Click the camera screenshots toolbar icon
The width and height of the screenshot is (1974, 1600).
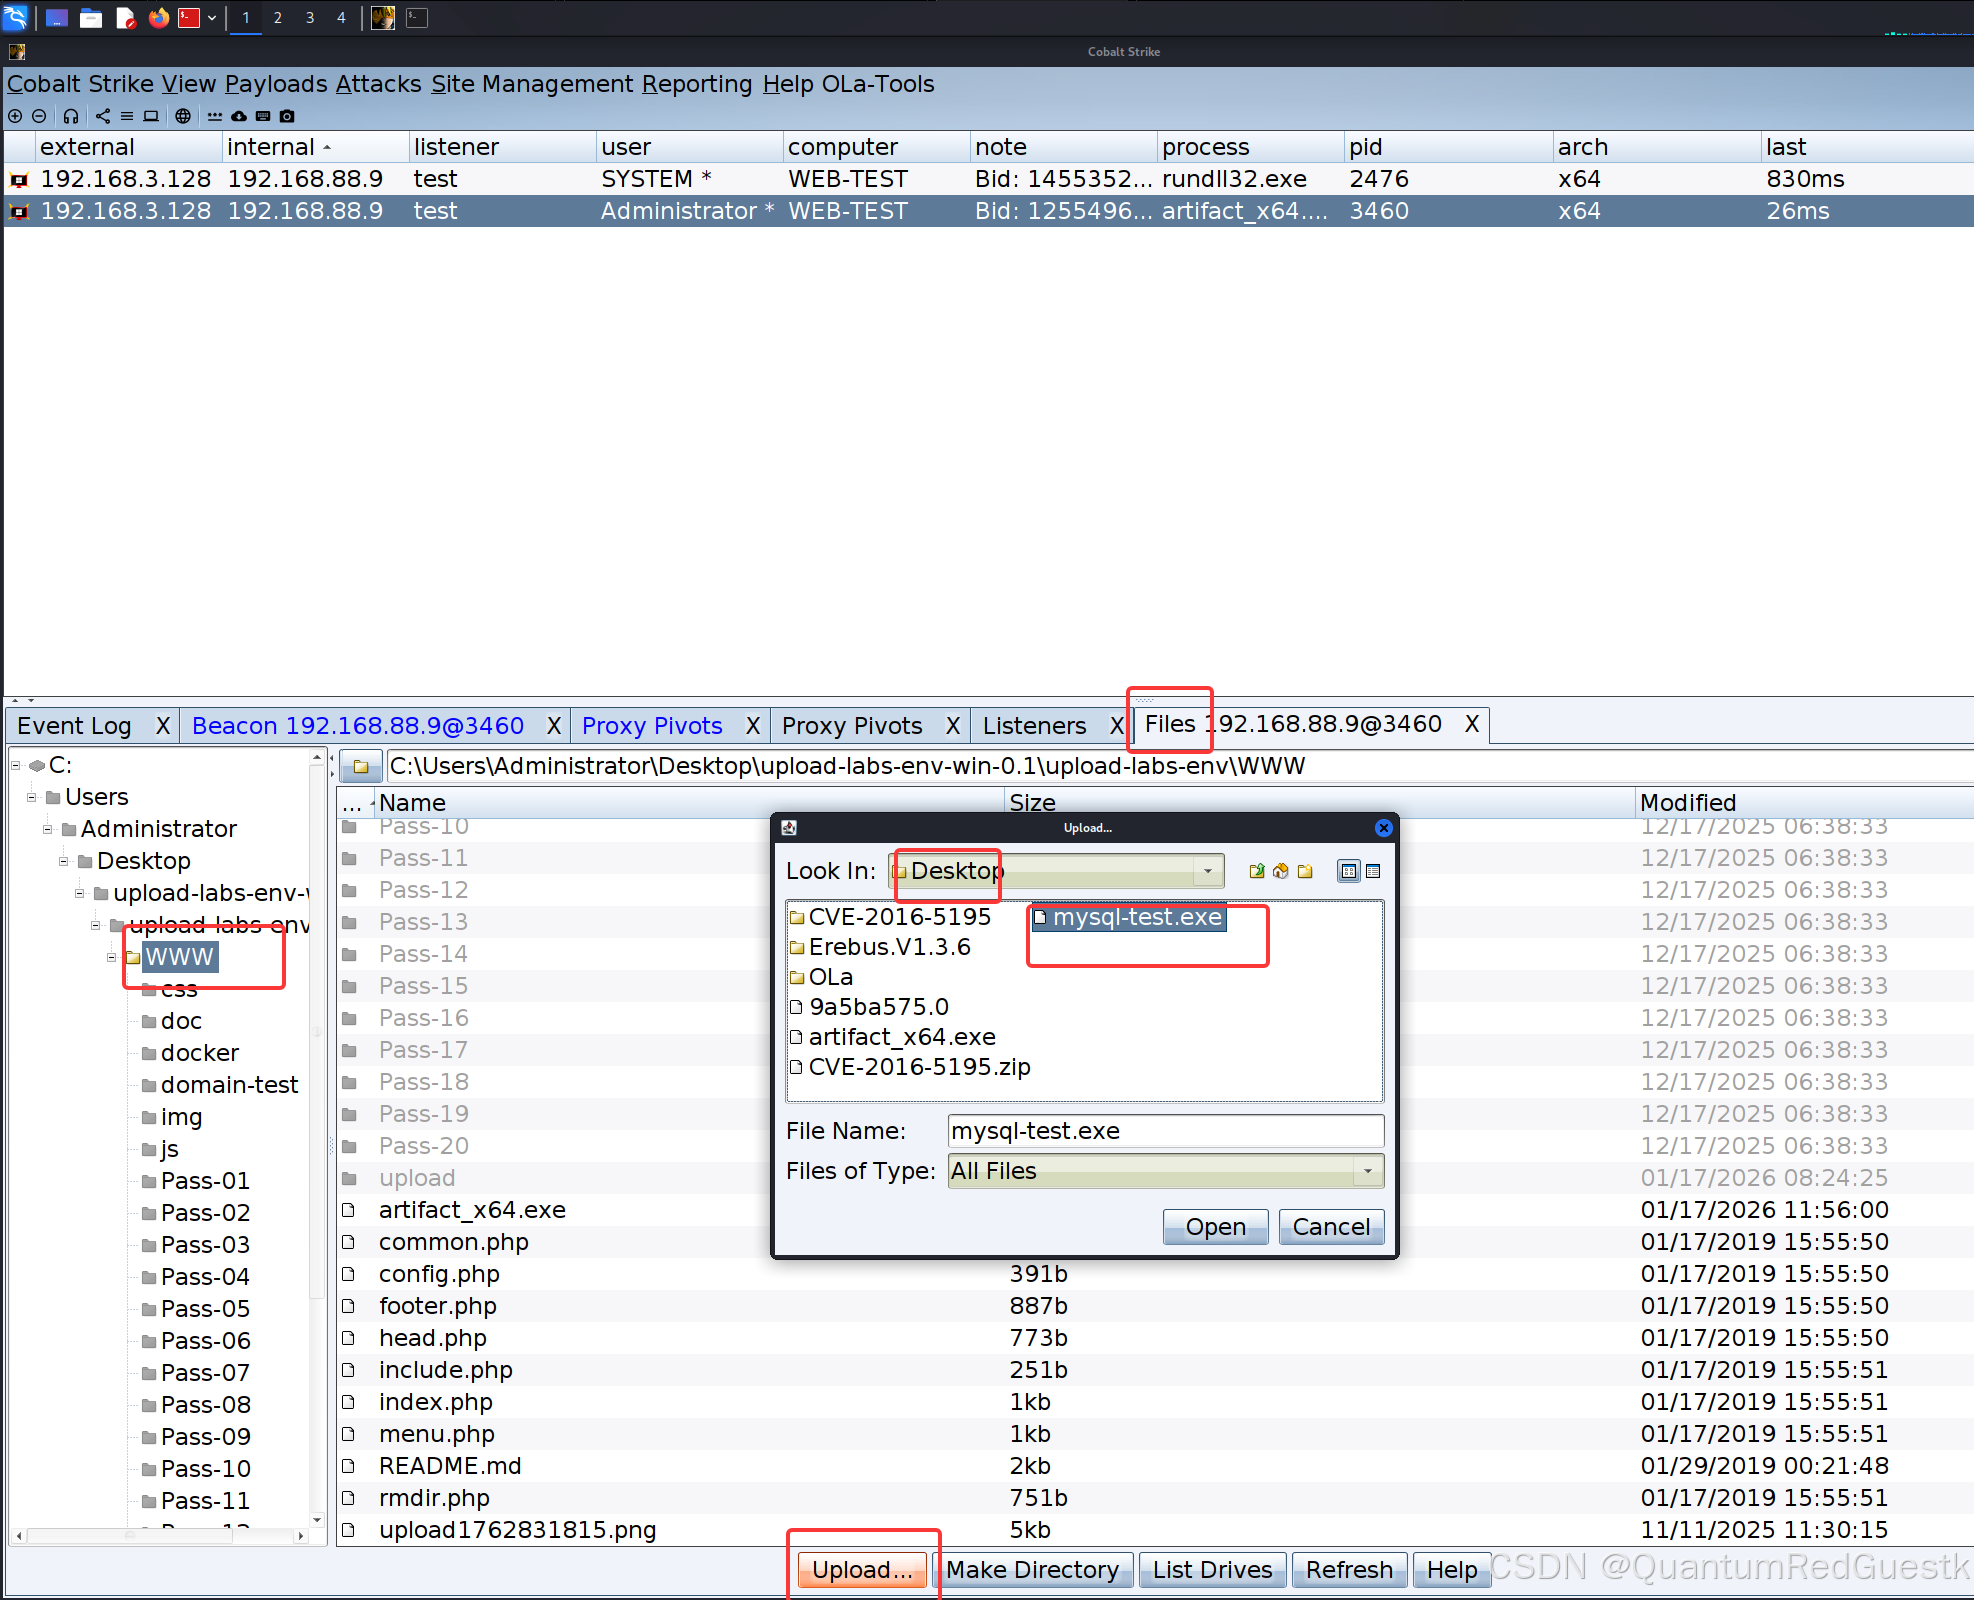coord(287,116)
